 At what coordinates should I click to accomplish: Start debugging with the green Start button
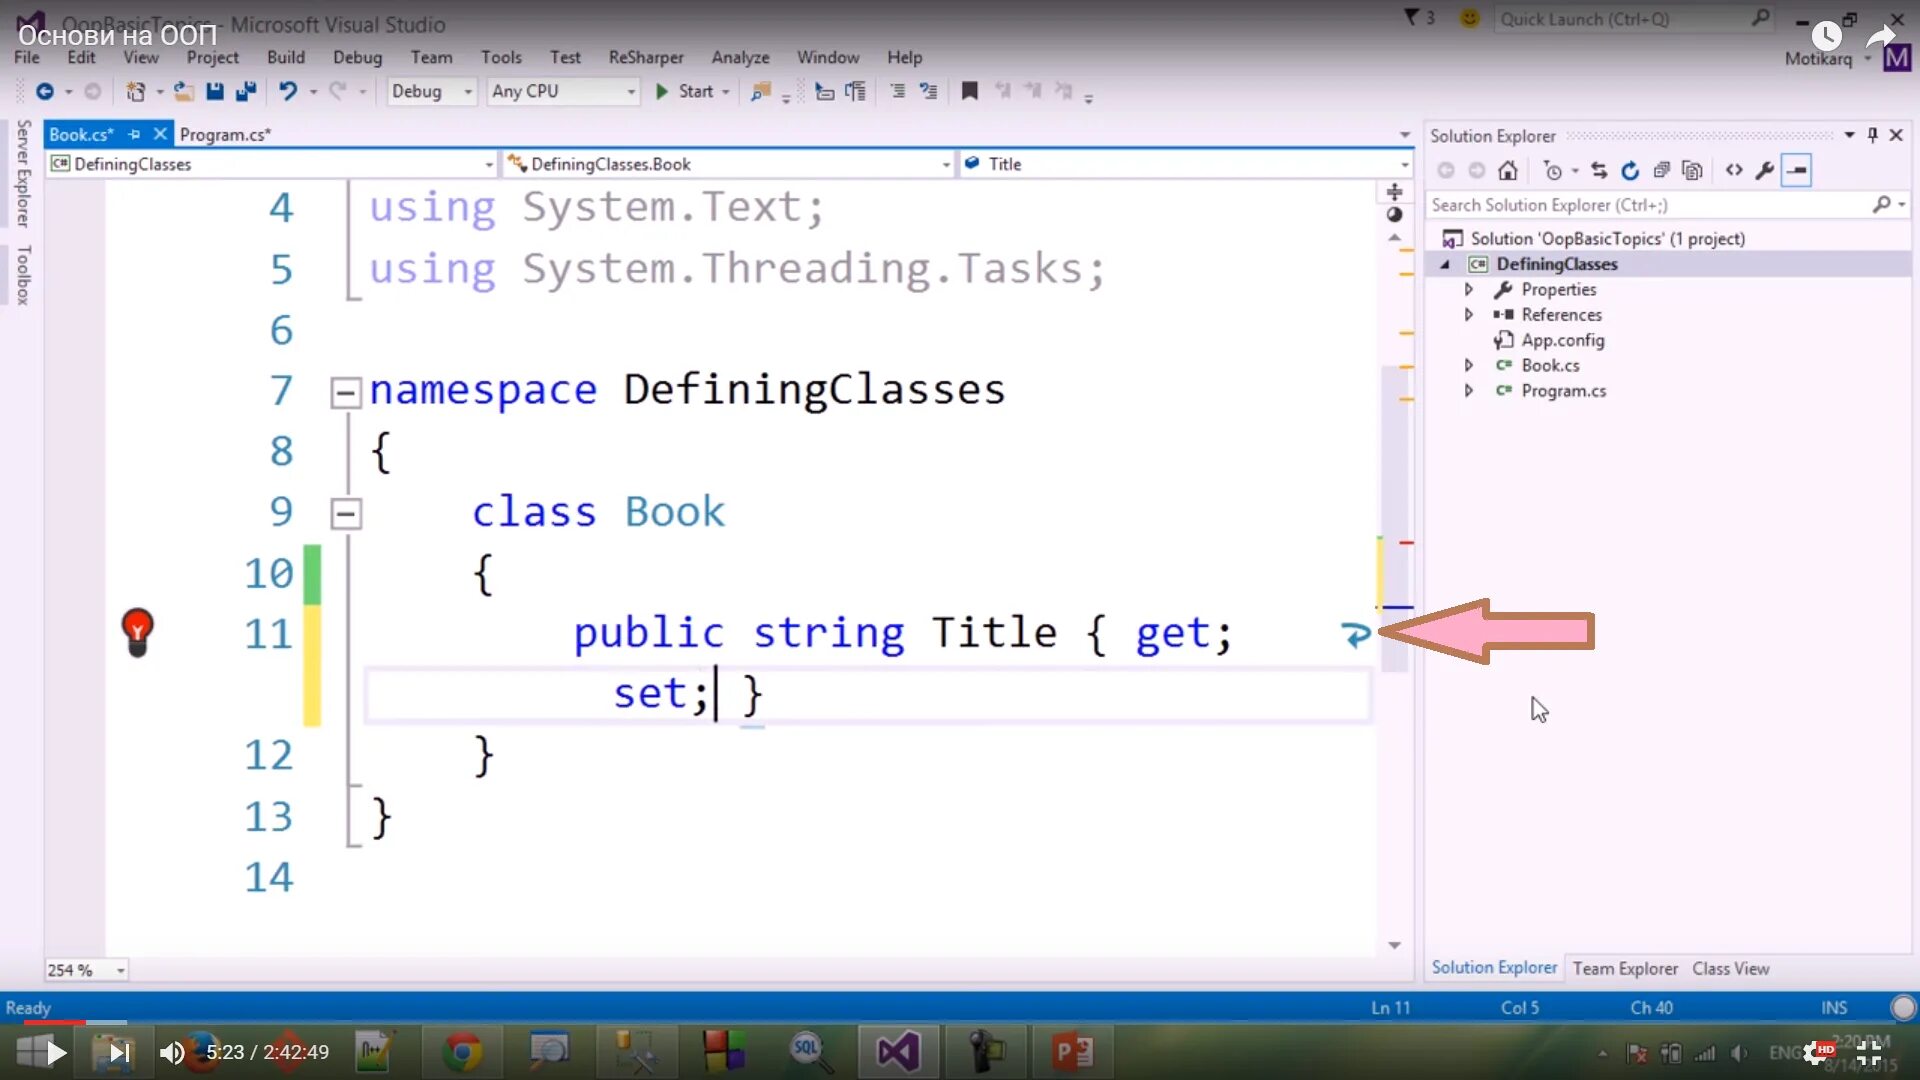(x=685, y=92)
